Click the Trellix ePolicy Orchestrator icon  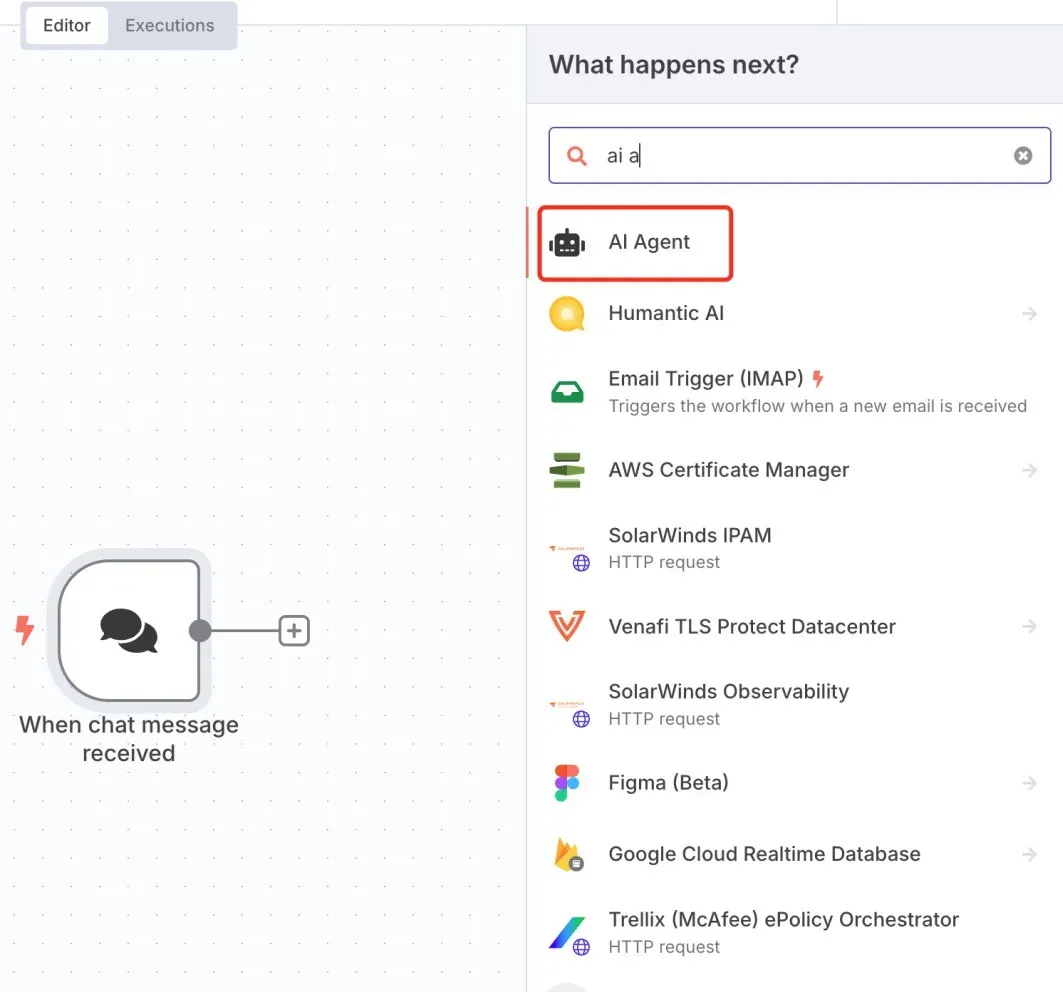[x=569, y=934]
